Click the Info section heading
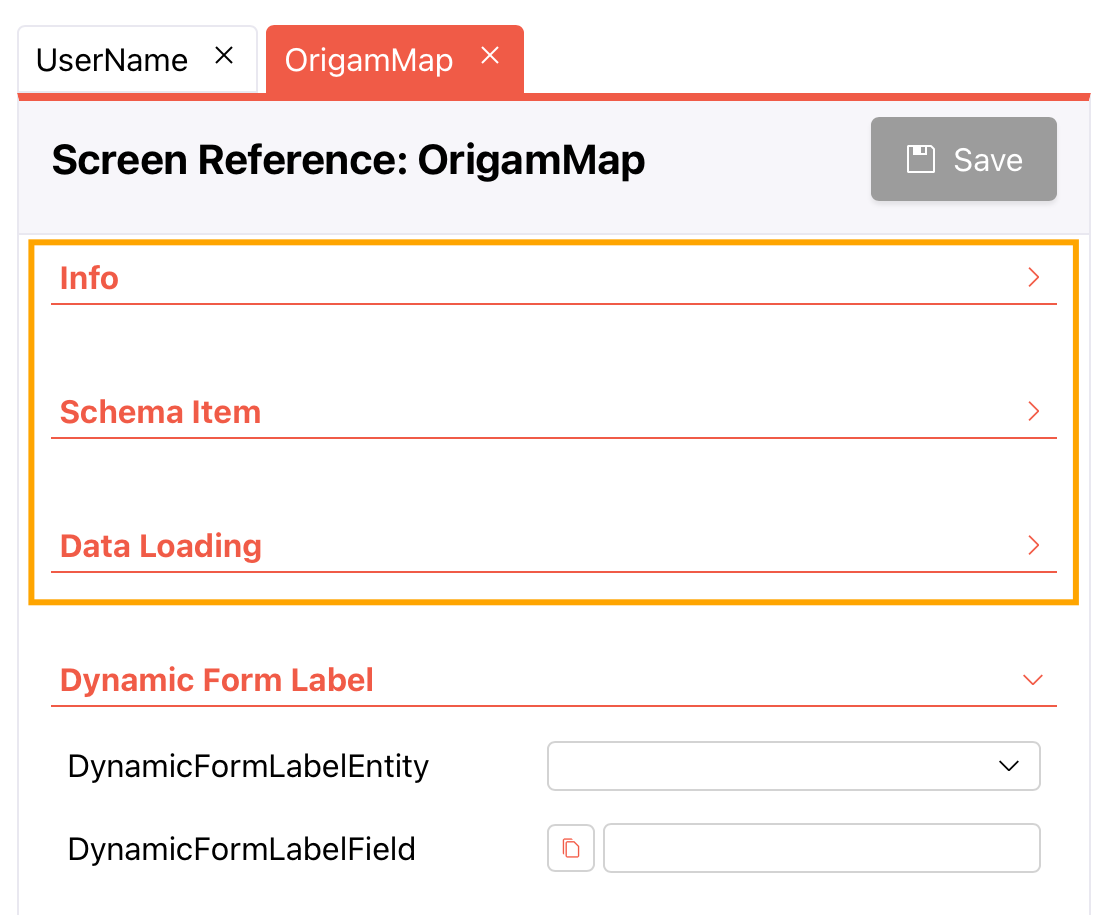The height and width of the screenshot is (915, 1104). (x=89, y=278)
